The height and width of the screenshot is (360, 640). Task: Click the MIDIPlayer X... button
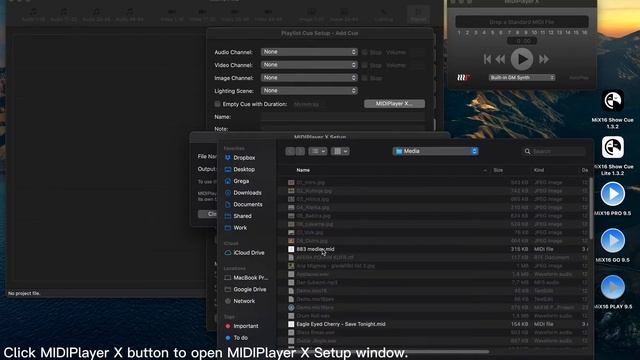[x=394, y=104]
